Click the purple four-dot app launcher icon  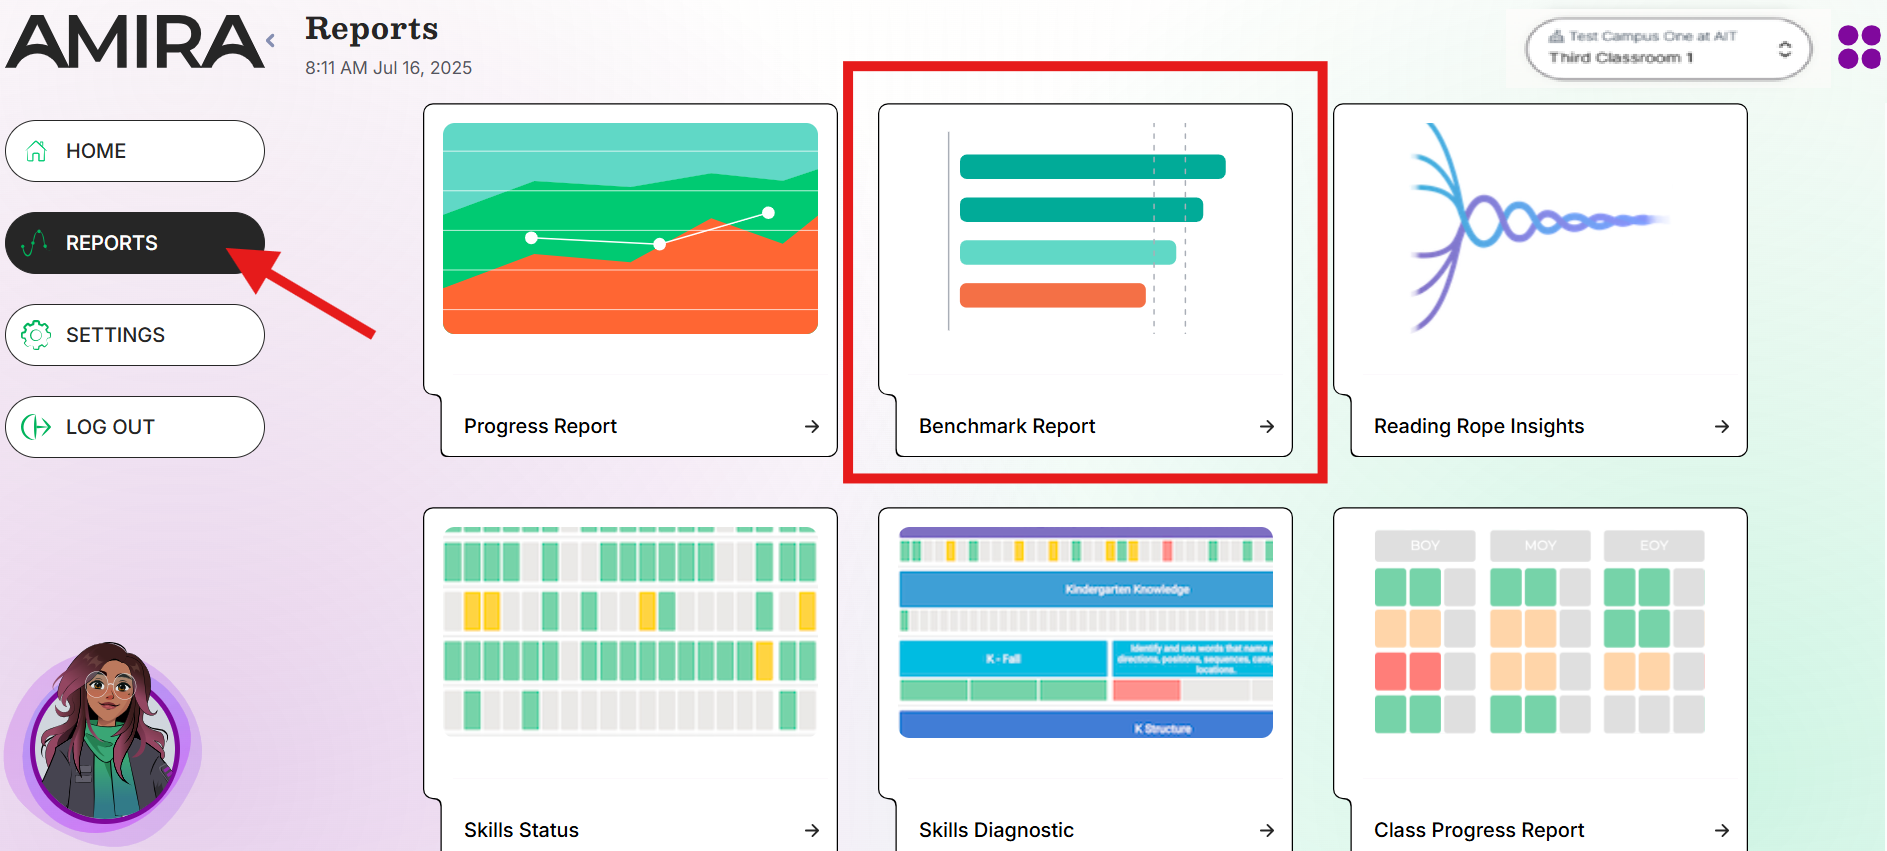(x=1859, y=47)
